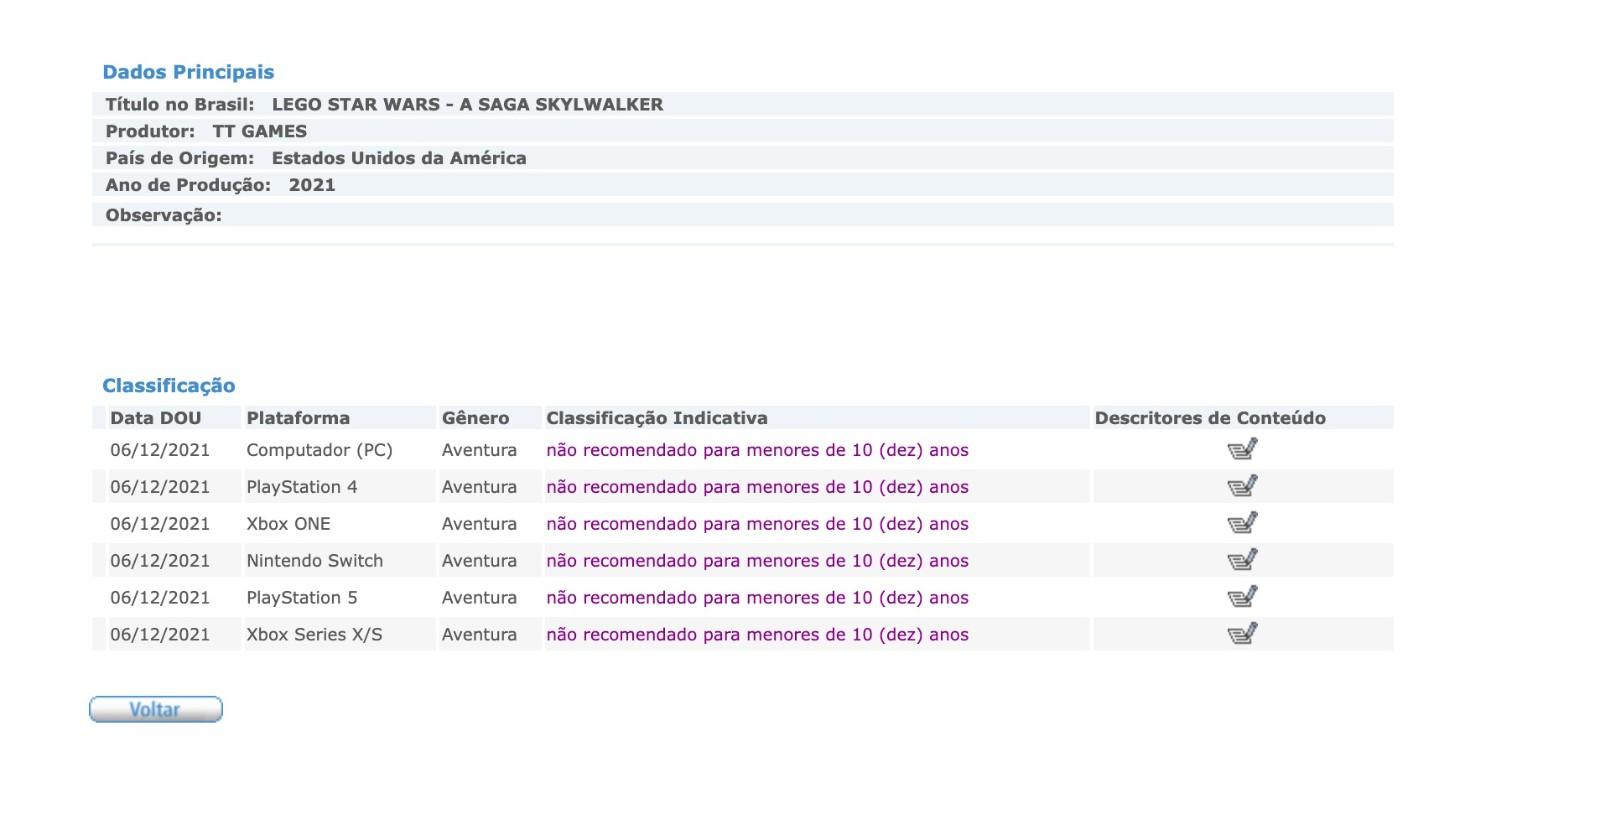Viewport: 1600px width, 813px height.
Task: Open content descriptors for Computador (PC) row
Action: 1242,450
